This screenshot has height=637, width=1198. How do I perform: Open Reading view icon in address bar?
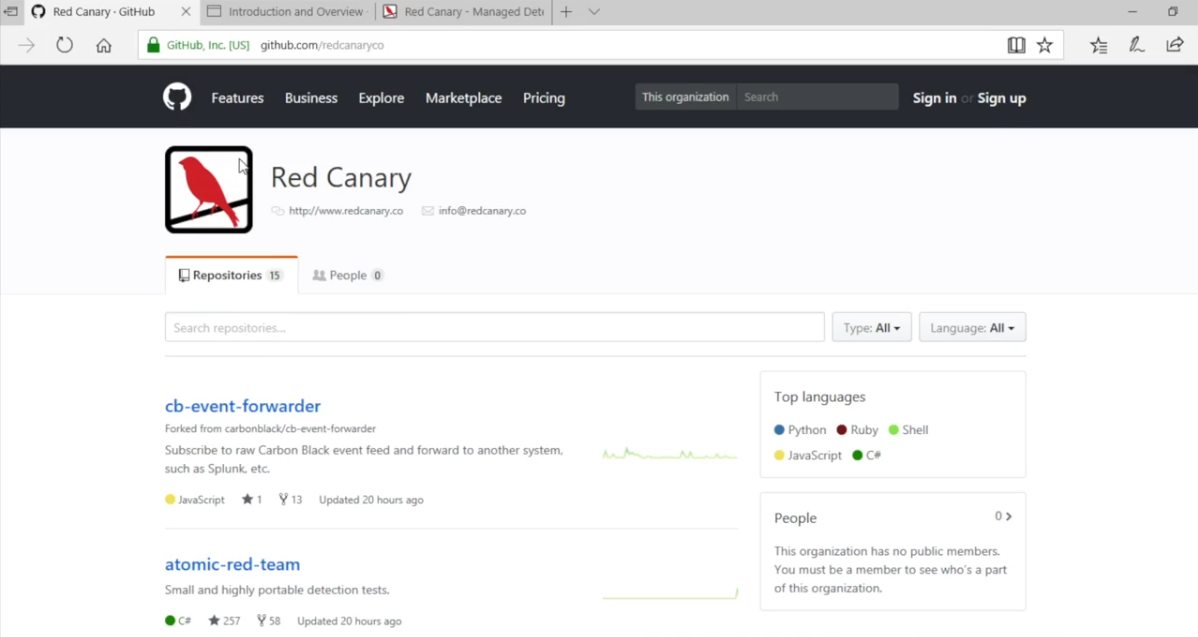click(x=1016, y=45)
